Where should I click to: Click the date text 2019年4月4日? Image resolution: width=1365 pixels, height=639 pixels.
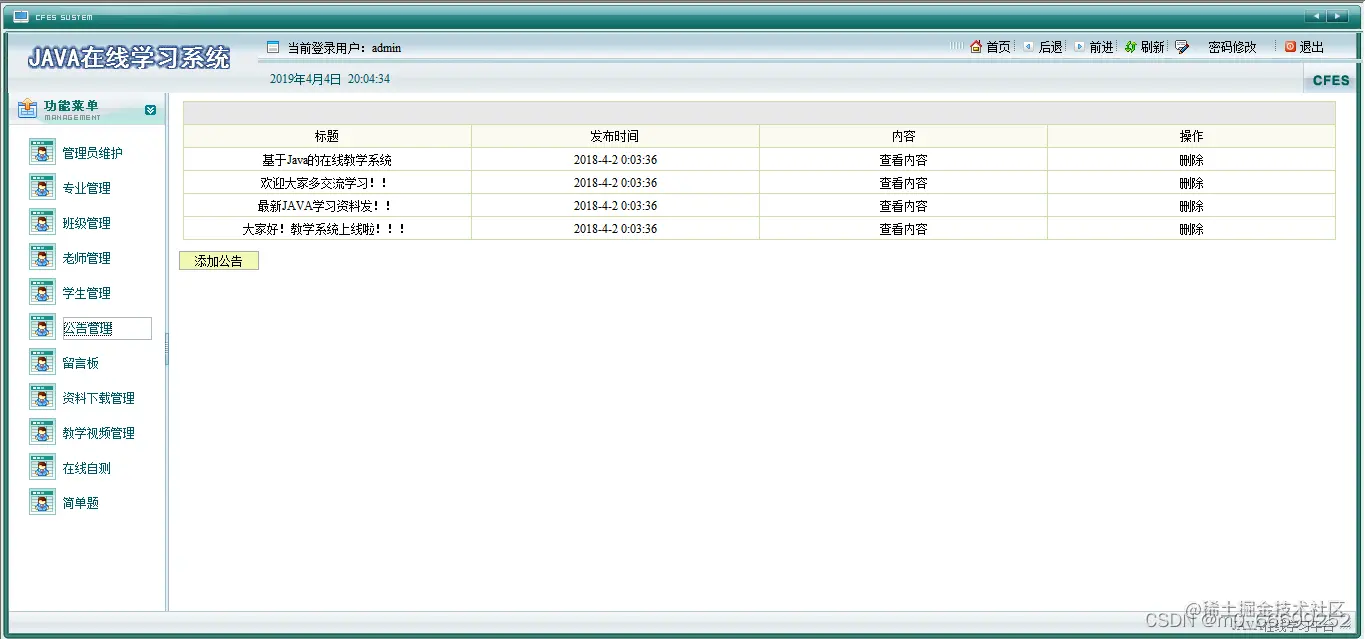tap(306, 79)
